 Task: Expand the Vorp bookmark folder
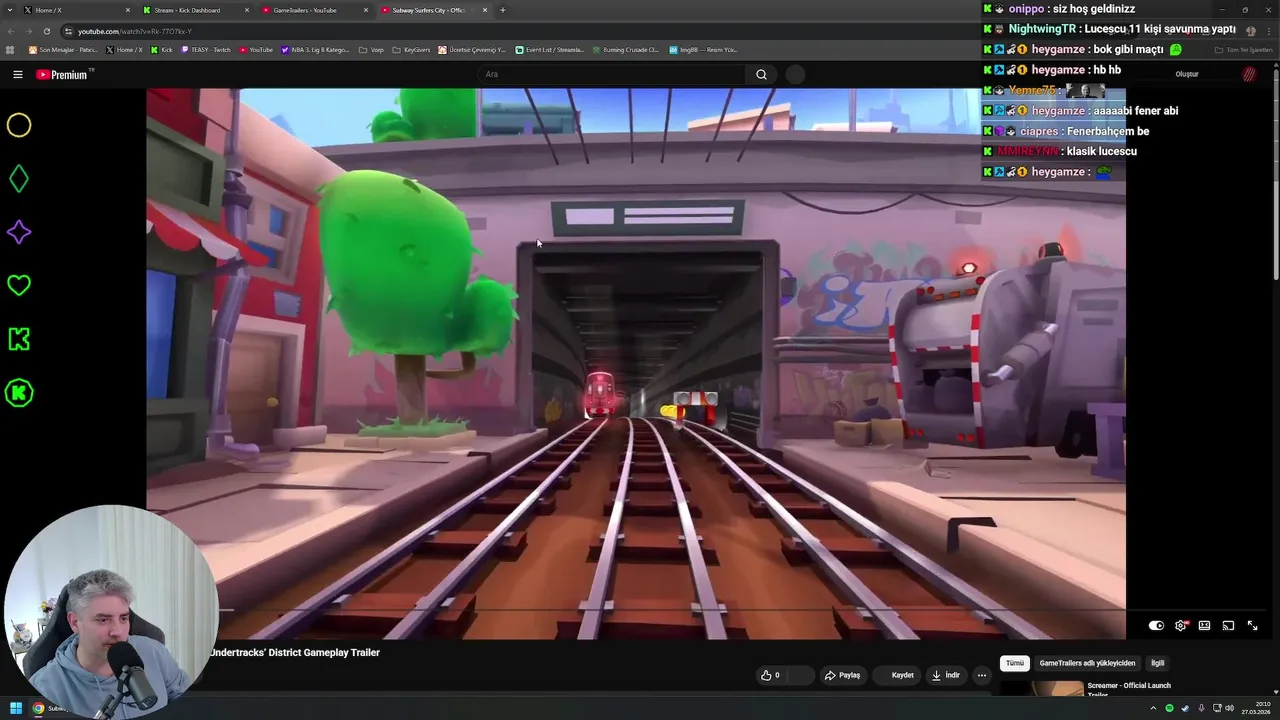coord(371,50)
